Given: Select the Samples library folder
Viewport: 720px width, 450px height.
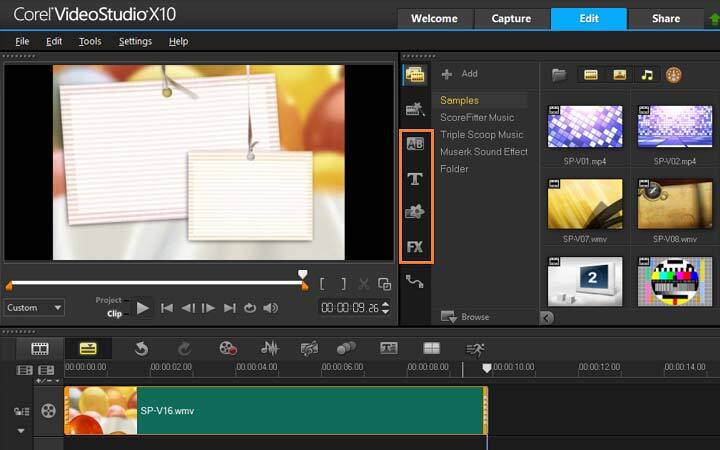Looking at the screenshot, I should pos(459,100).
